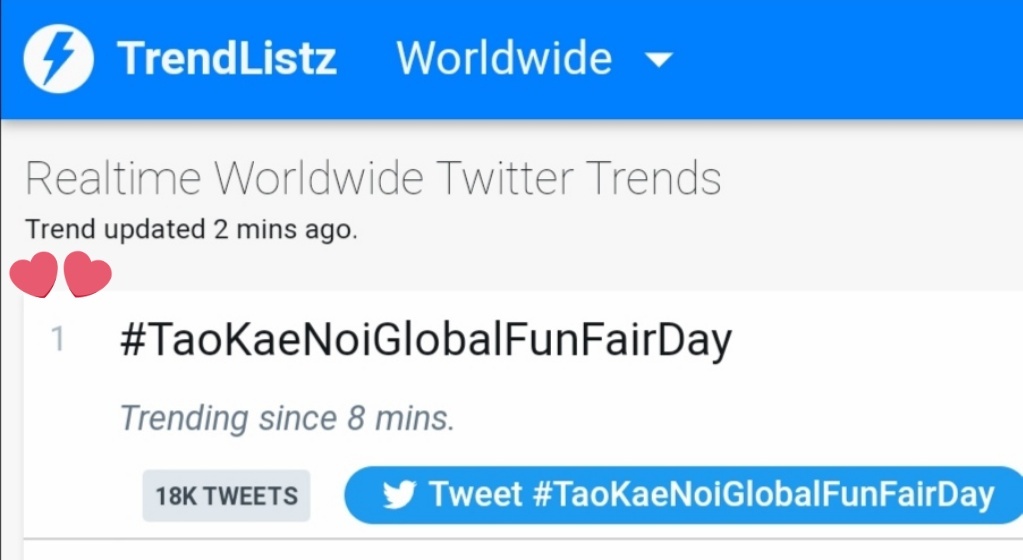Viewport: 1023px width, 560px height.
Task: Click the TrendListz lightning bolt logo
Action: [58, 58]
